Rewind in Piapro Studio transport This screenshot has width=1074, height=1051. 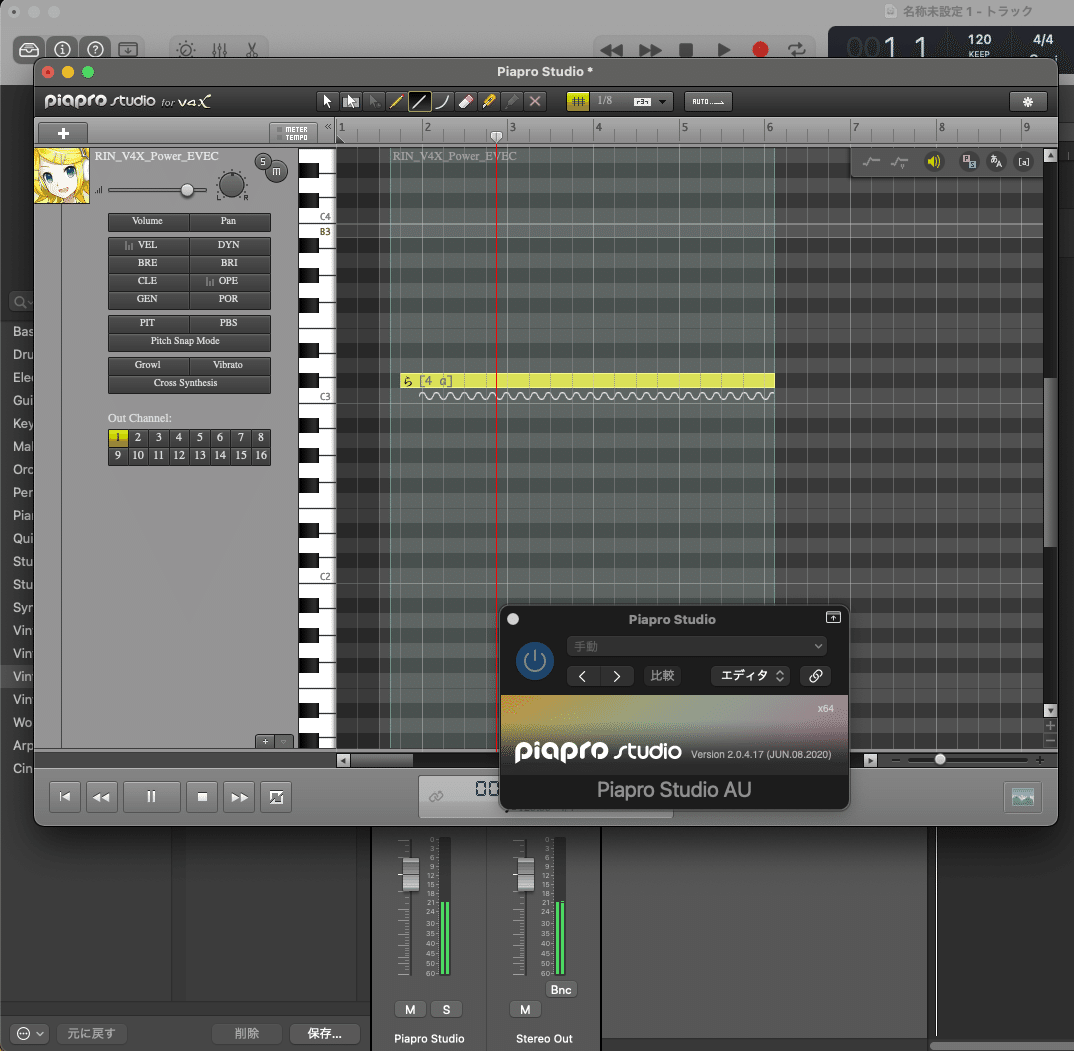(101, 797)
